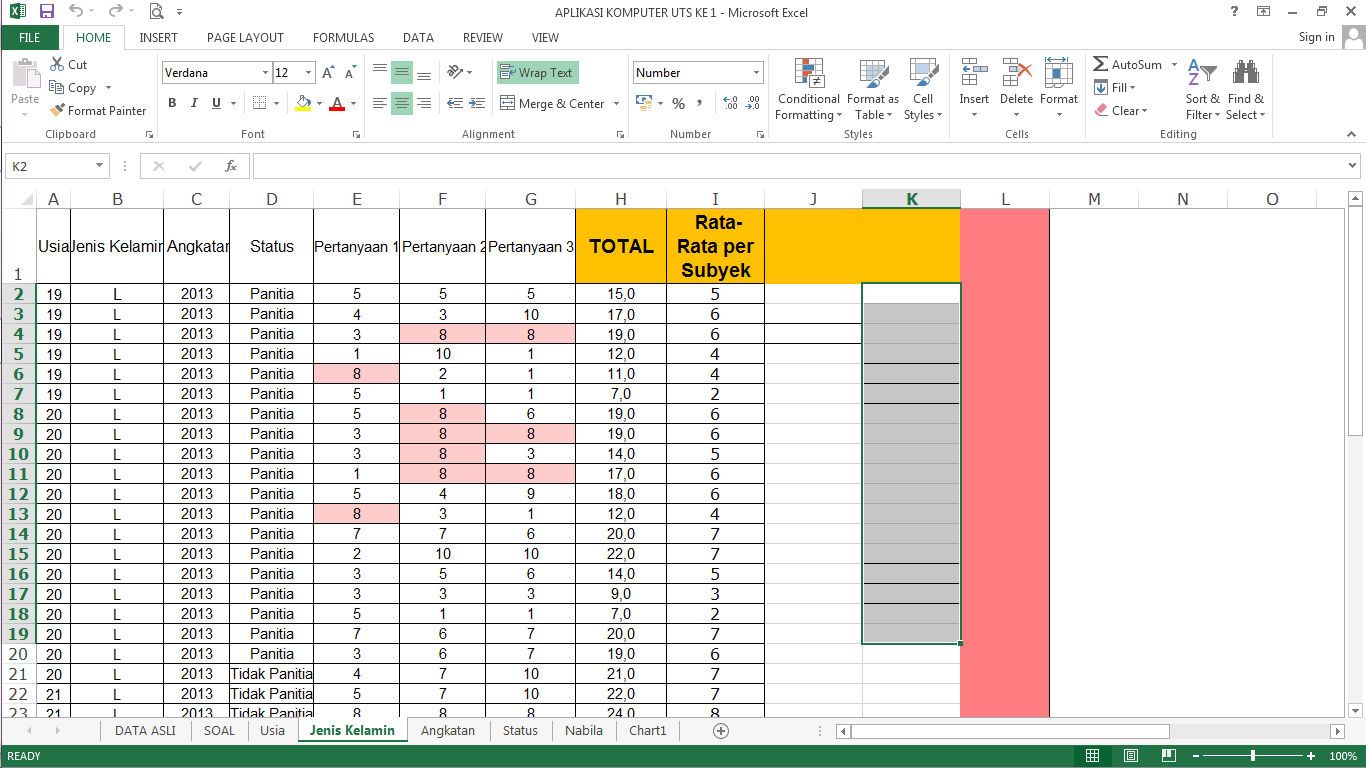Apply Bold formatting
Screen dimensions: 1366x768
[x=171, y=102]
